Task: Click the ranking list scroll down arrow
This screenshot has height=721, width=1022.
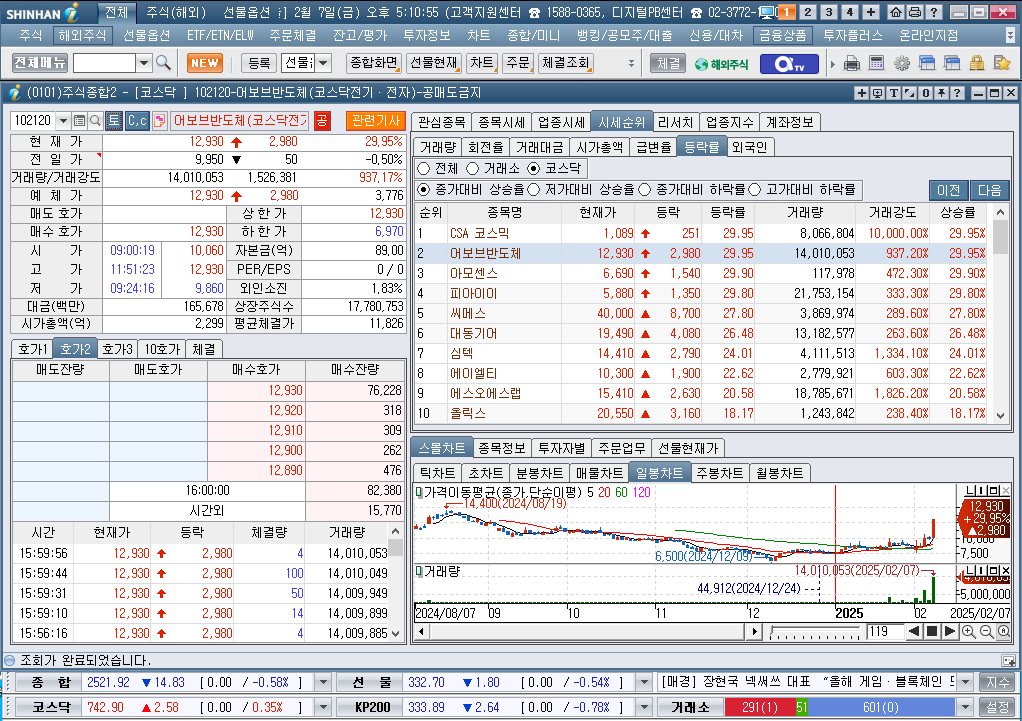Action: click(1000, 416)
